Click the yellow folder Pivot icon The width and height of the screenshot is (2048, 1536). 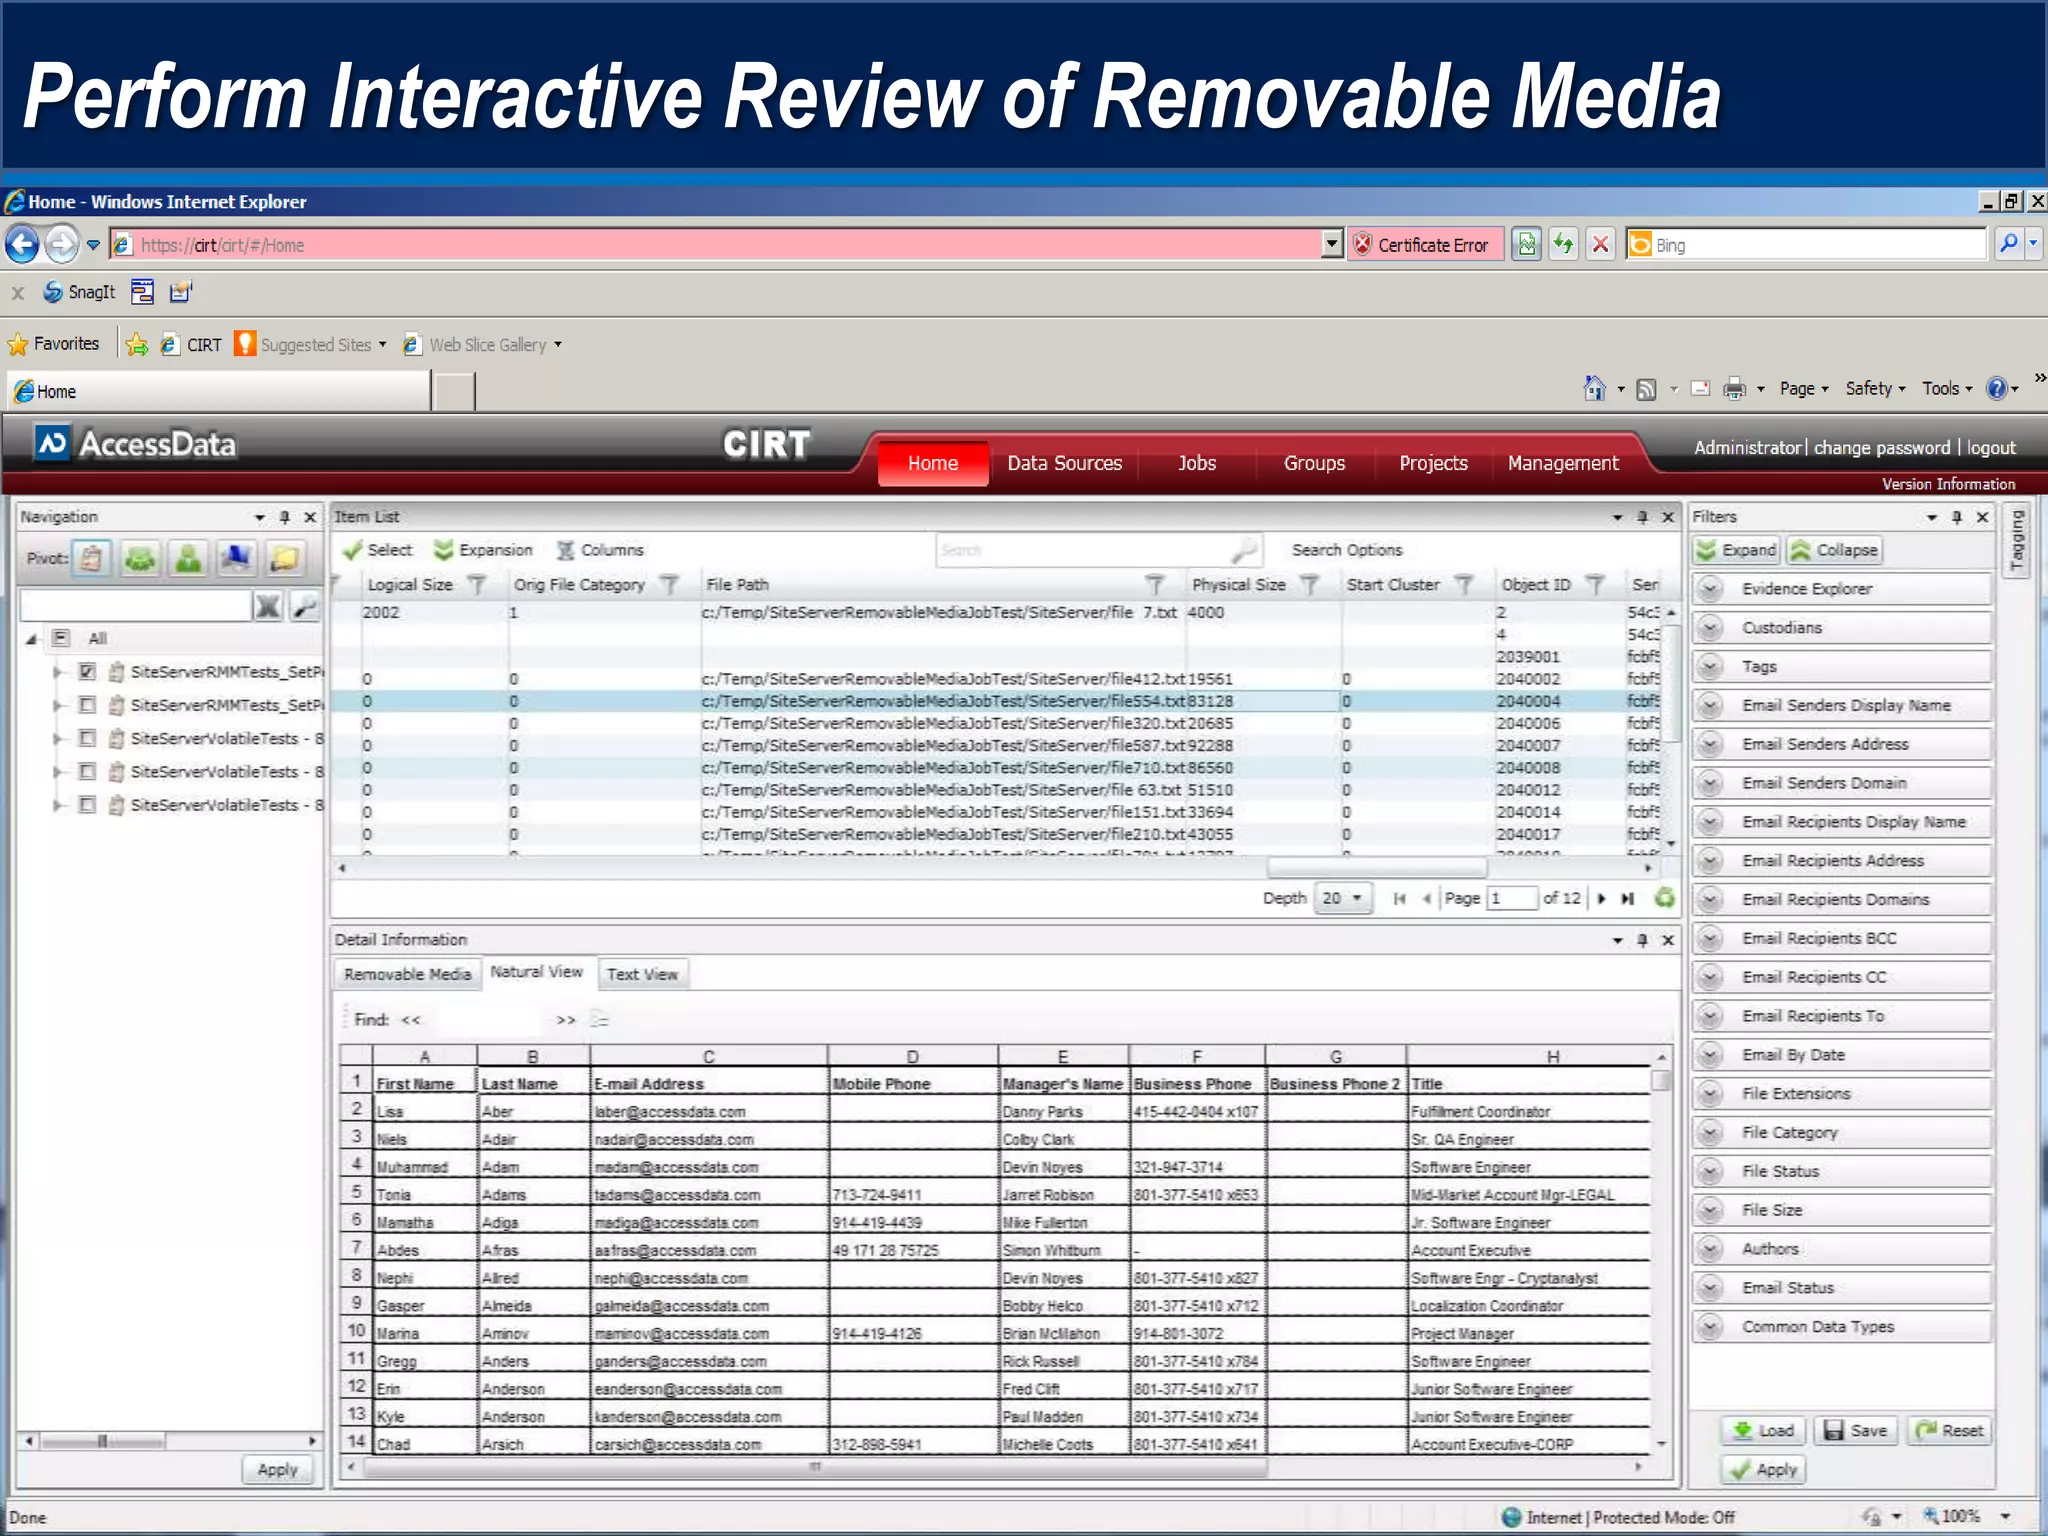pyautogui.click(x=284, y=558)
